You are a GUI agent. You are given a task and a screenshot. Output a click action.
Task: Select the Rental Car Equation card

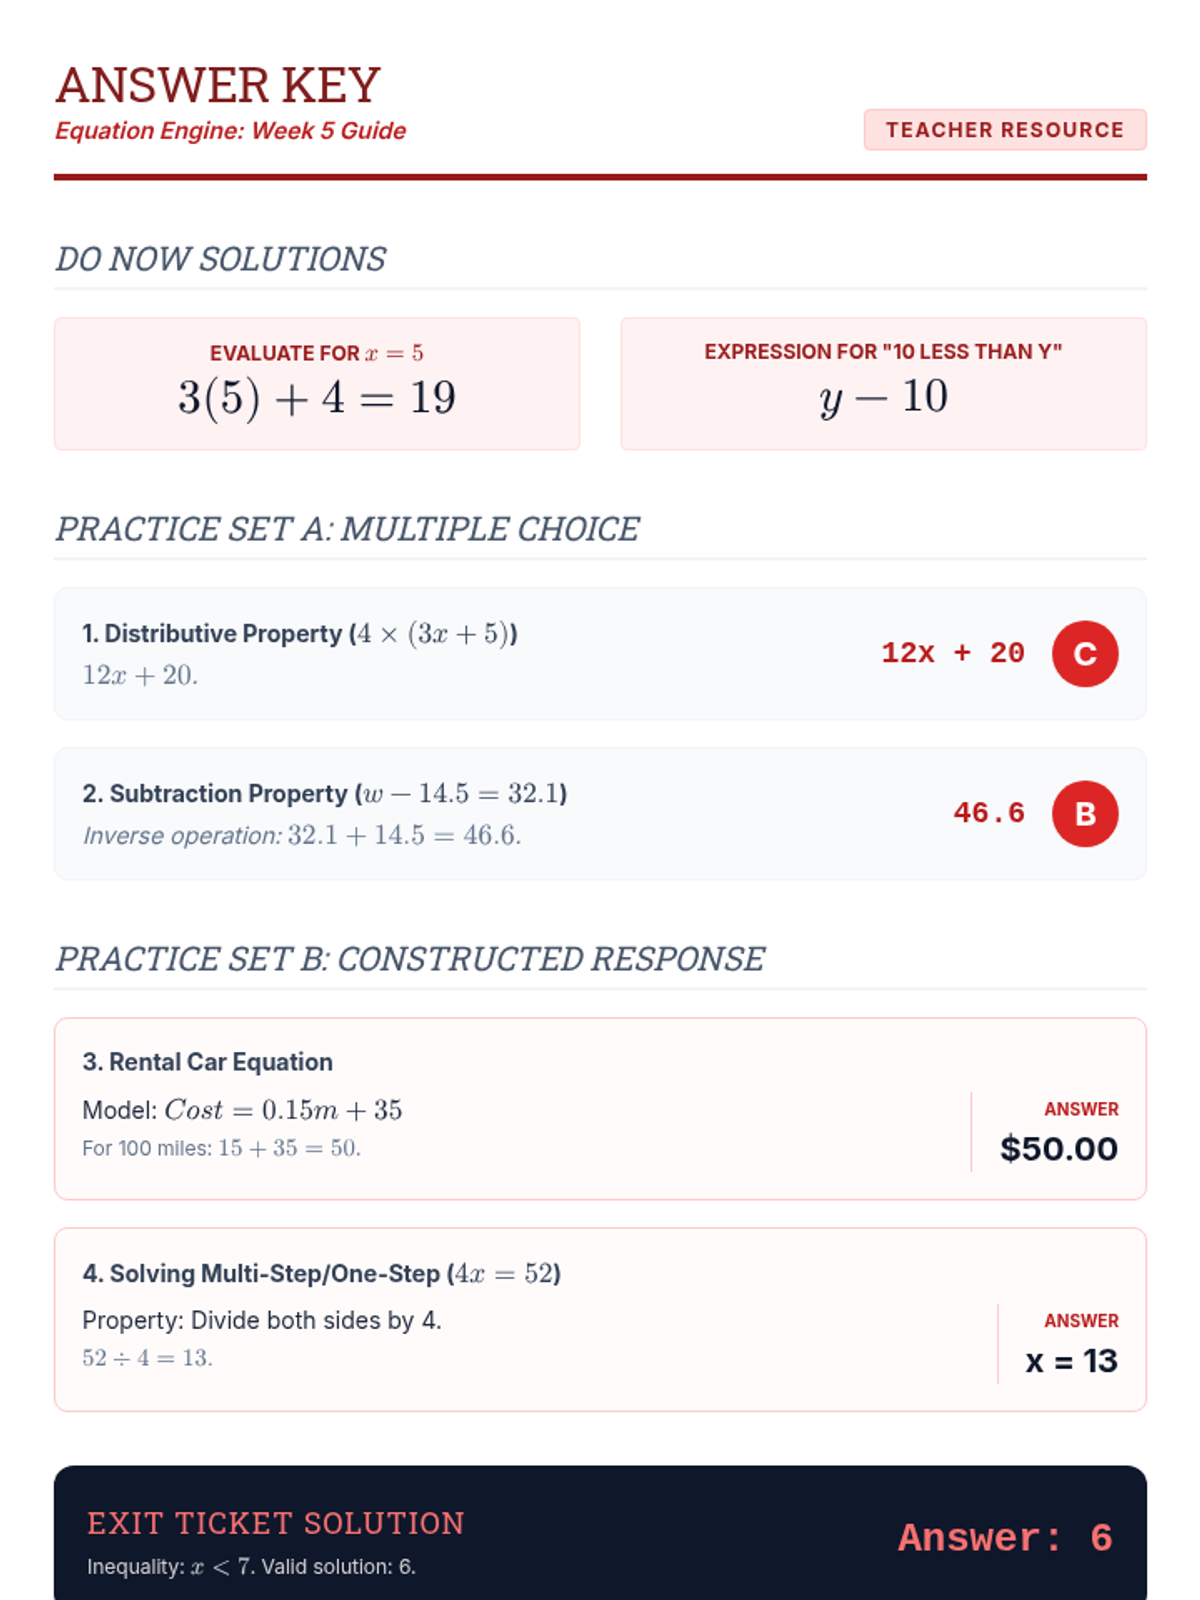point(600,1109)
